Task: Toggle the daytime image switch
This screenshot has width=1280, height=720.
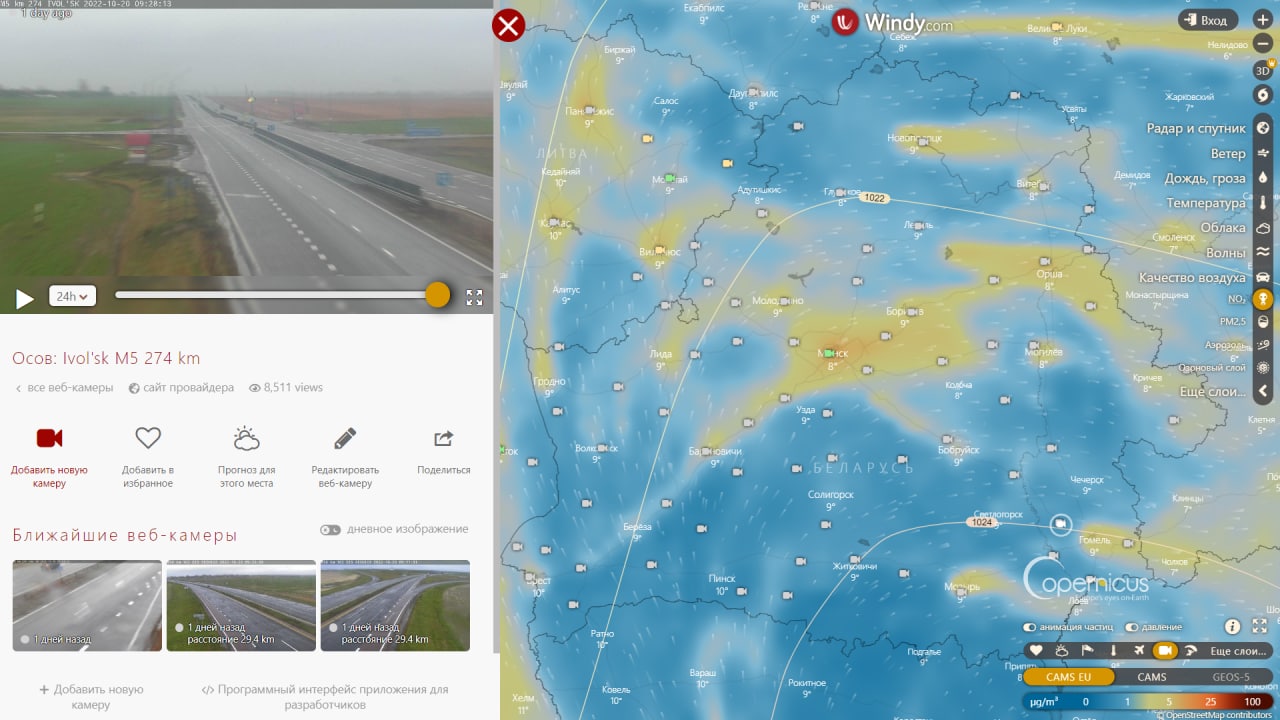Action: point(330,530)
